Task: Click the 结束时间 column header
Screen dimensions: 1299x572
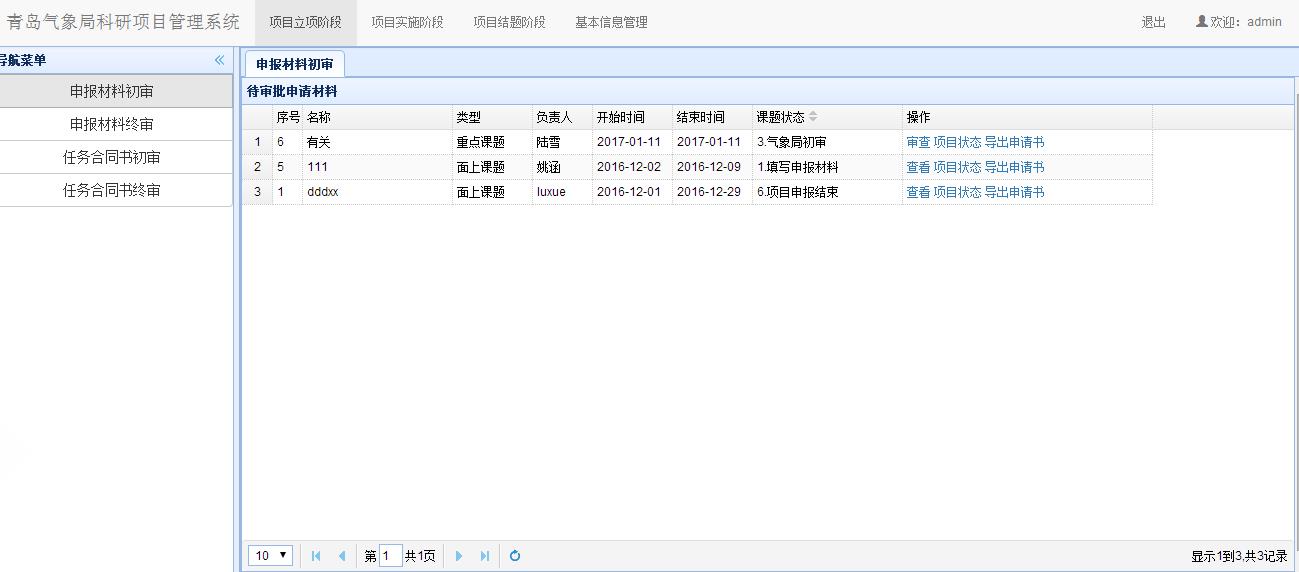Action: click(x=712, y=117)
